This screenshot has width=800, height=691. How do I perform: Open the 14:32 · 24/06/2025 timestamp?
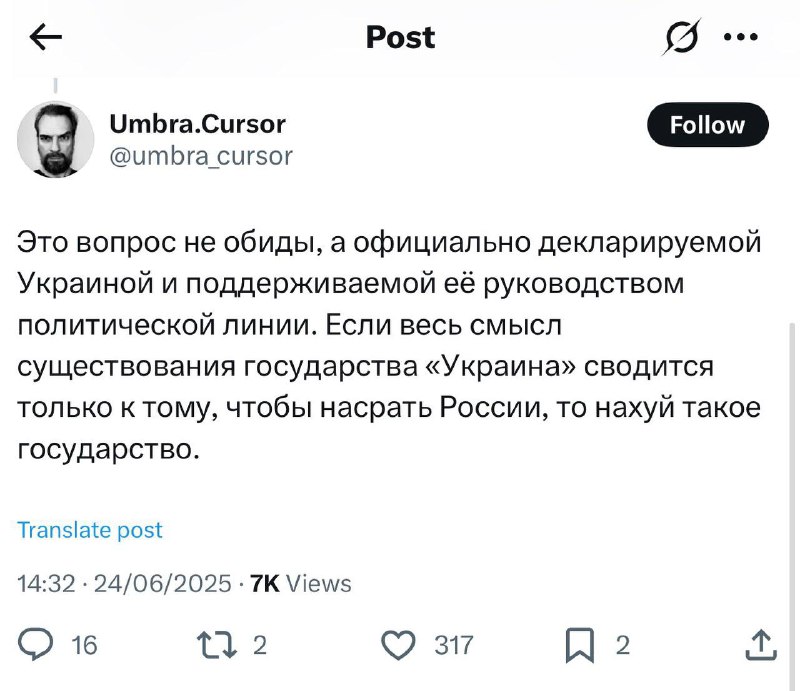pos(124,584)
